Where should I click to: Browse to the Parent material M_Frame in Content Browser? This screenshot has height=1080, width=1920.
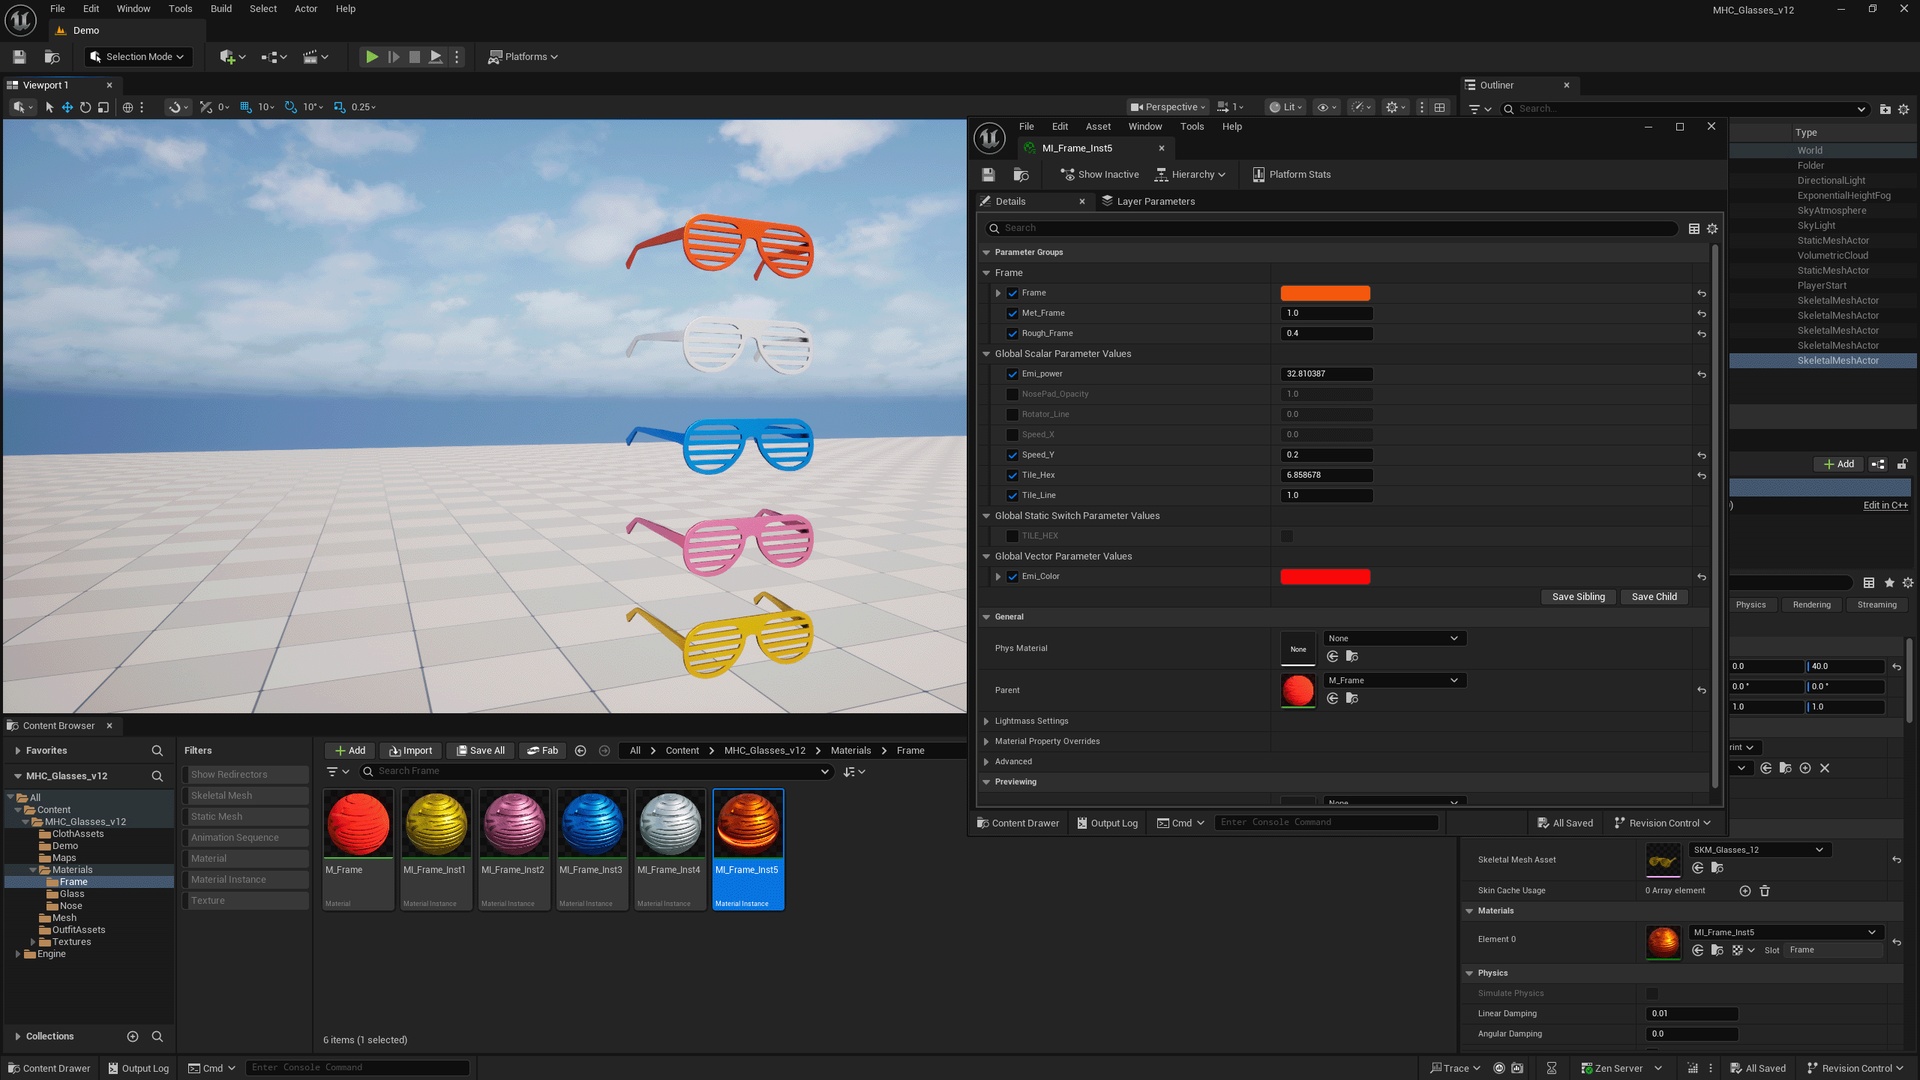point(1352,698)
